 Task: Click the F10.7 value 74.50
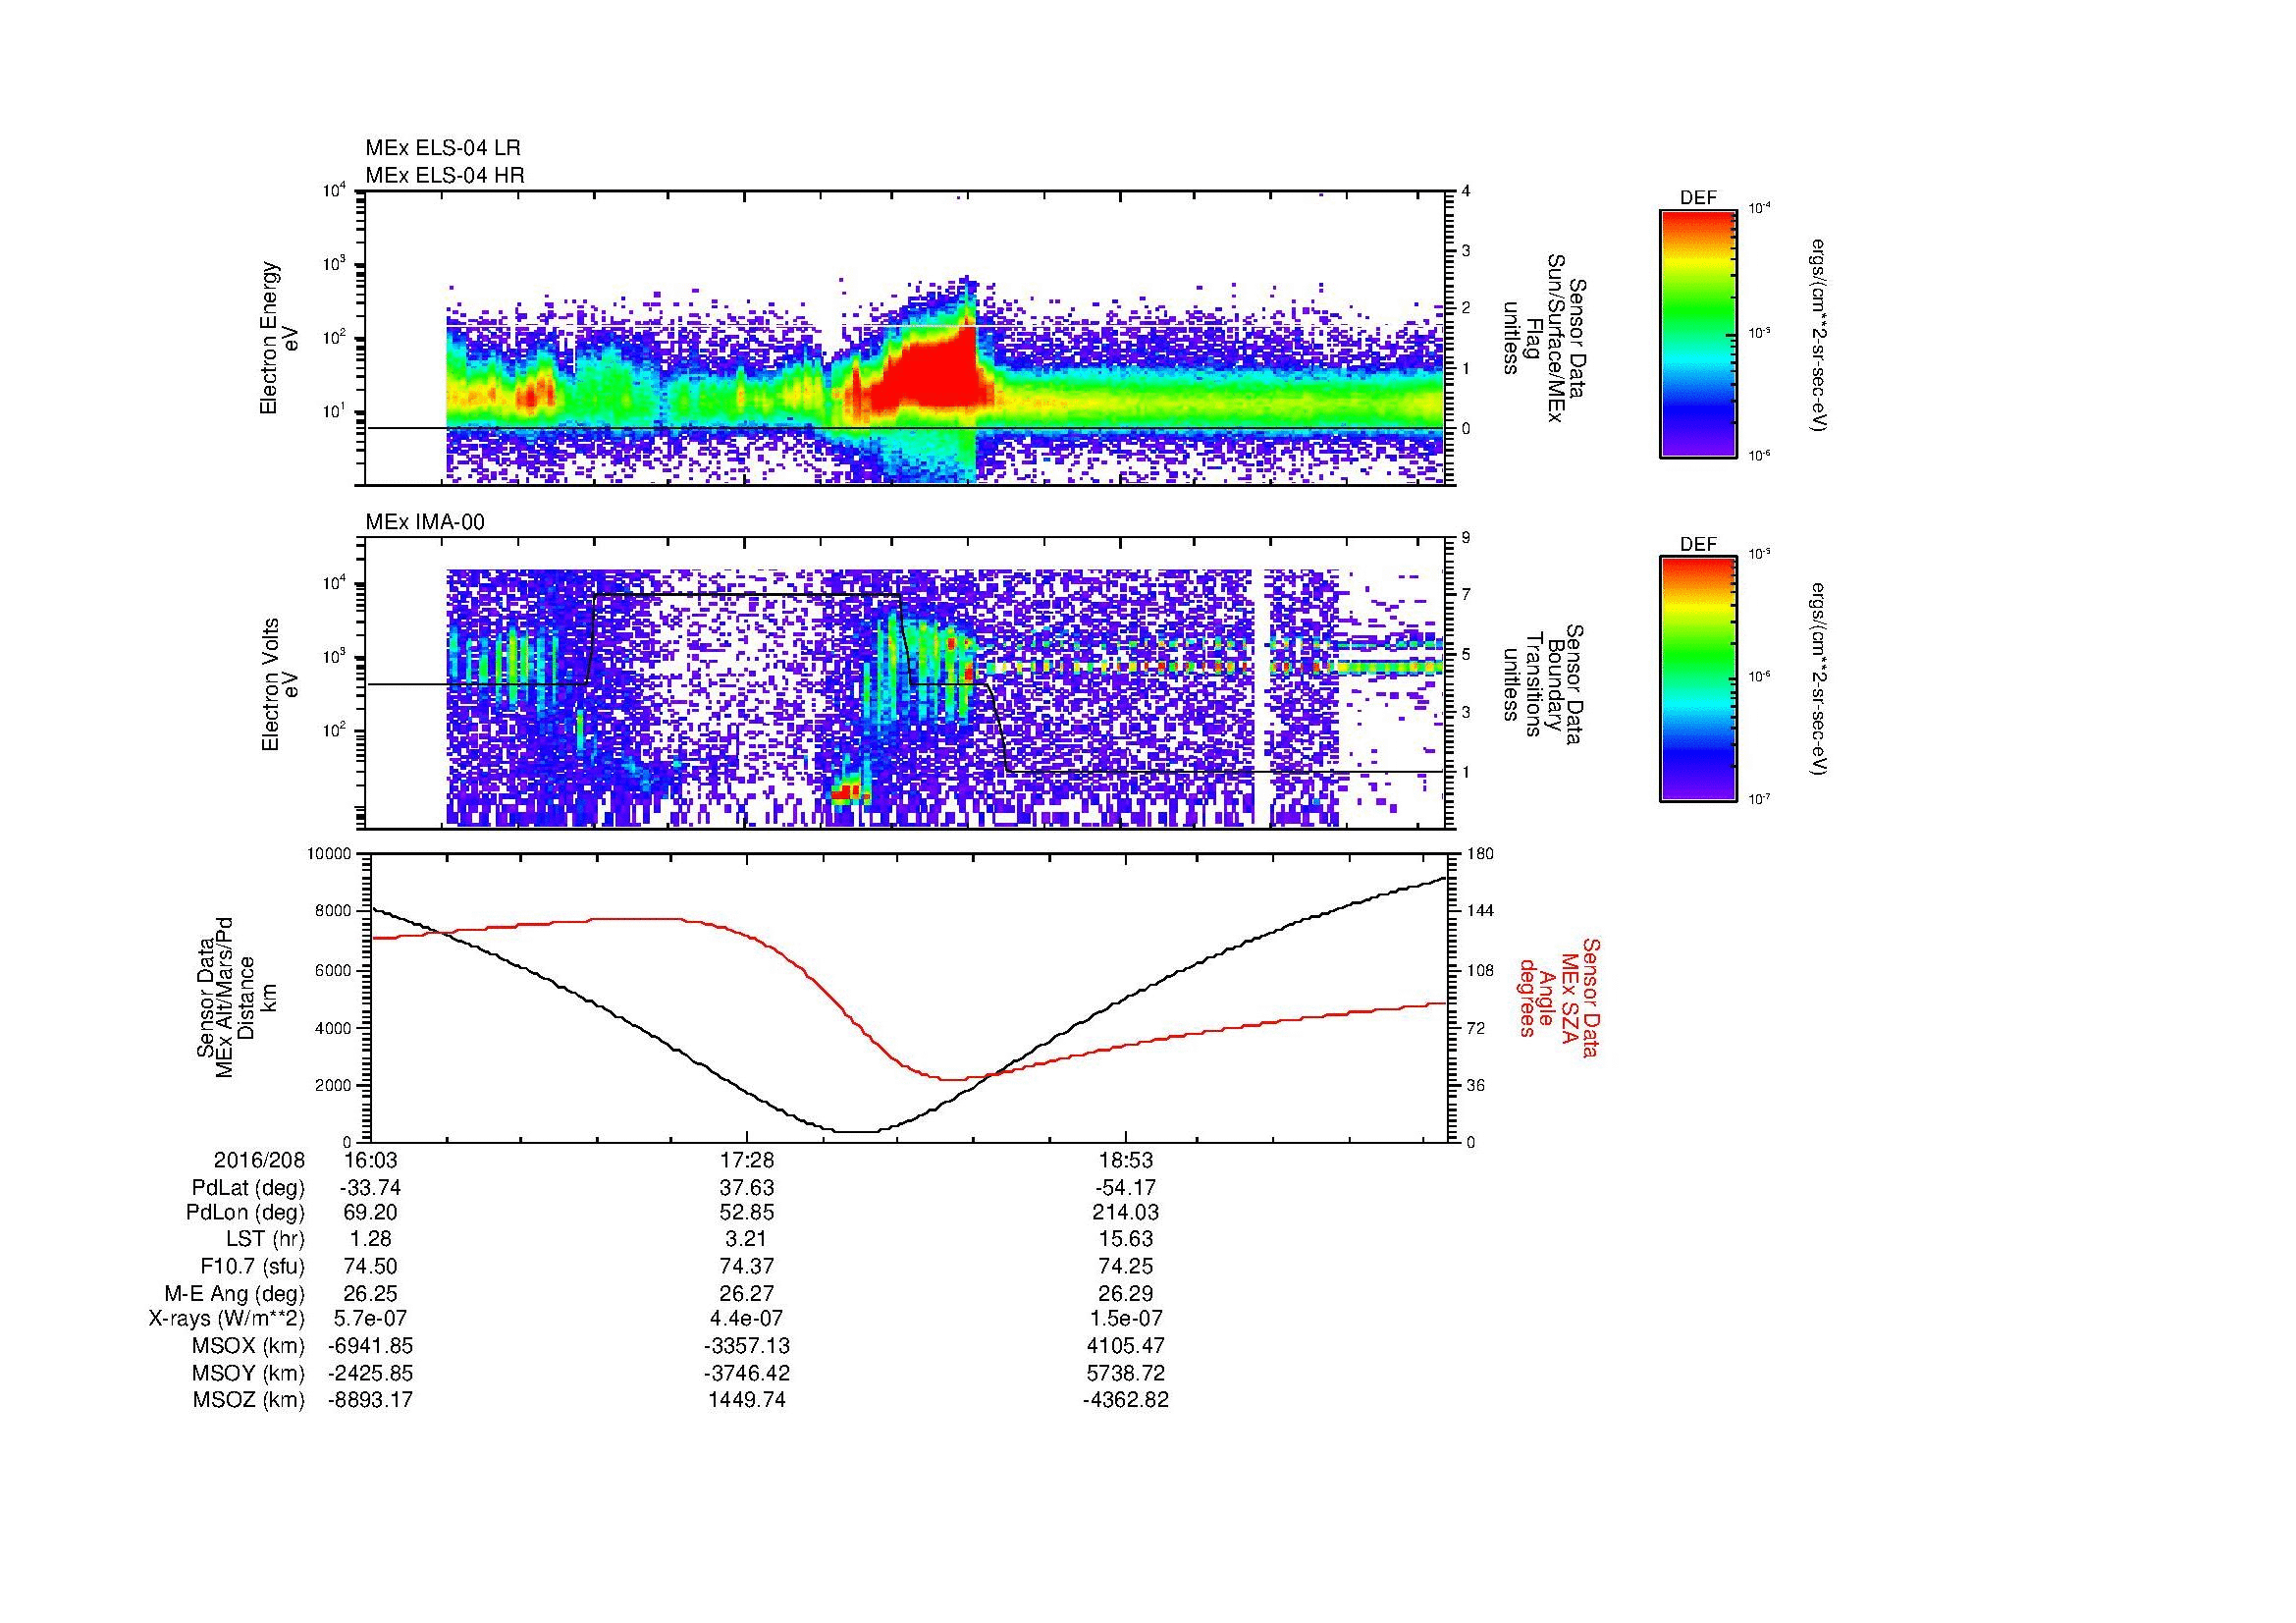coord(370,1266)
